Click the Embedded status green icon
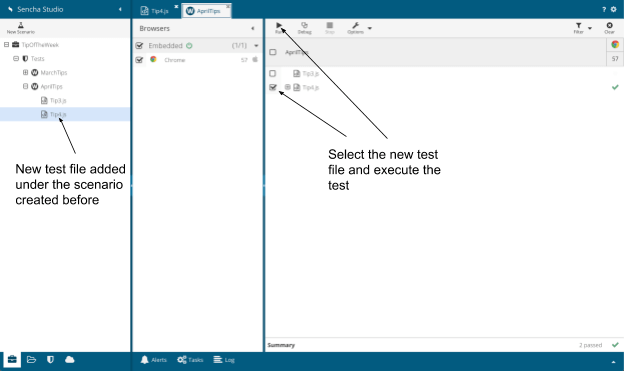 pos(189,46)
